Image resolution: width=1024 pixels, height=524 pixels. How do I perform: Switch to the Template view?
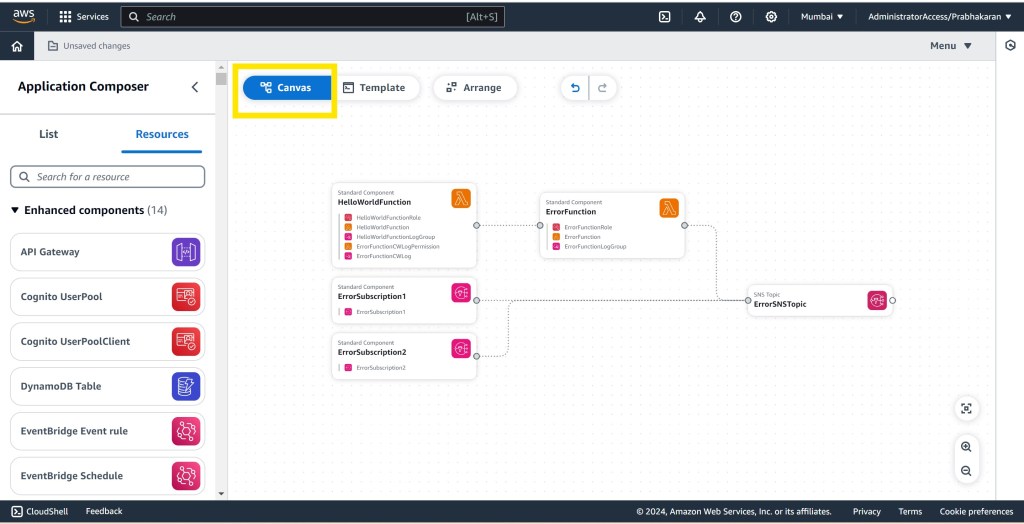[373, 88]
